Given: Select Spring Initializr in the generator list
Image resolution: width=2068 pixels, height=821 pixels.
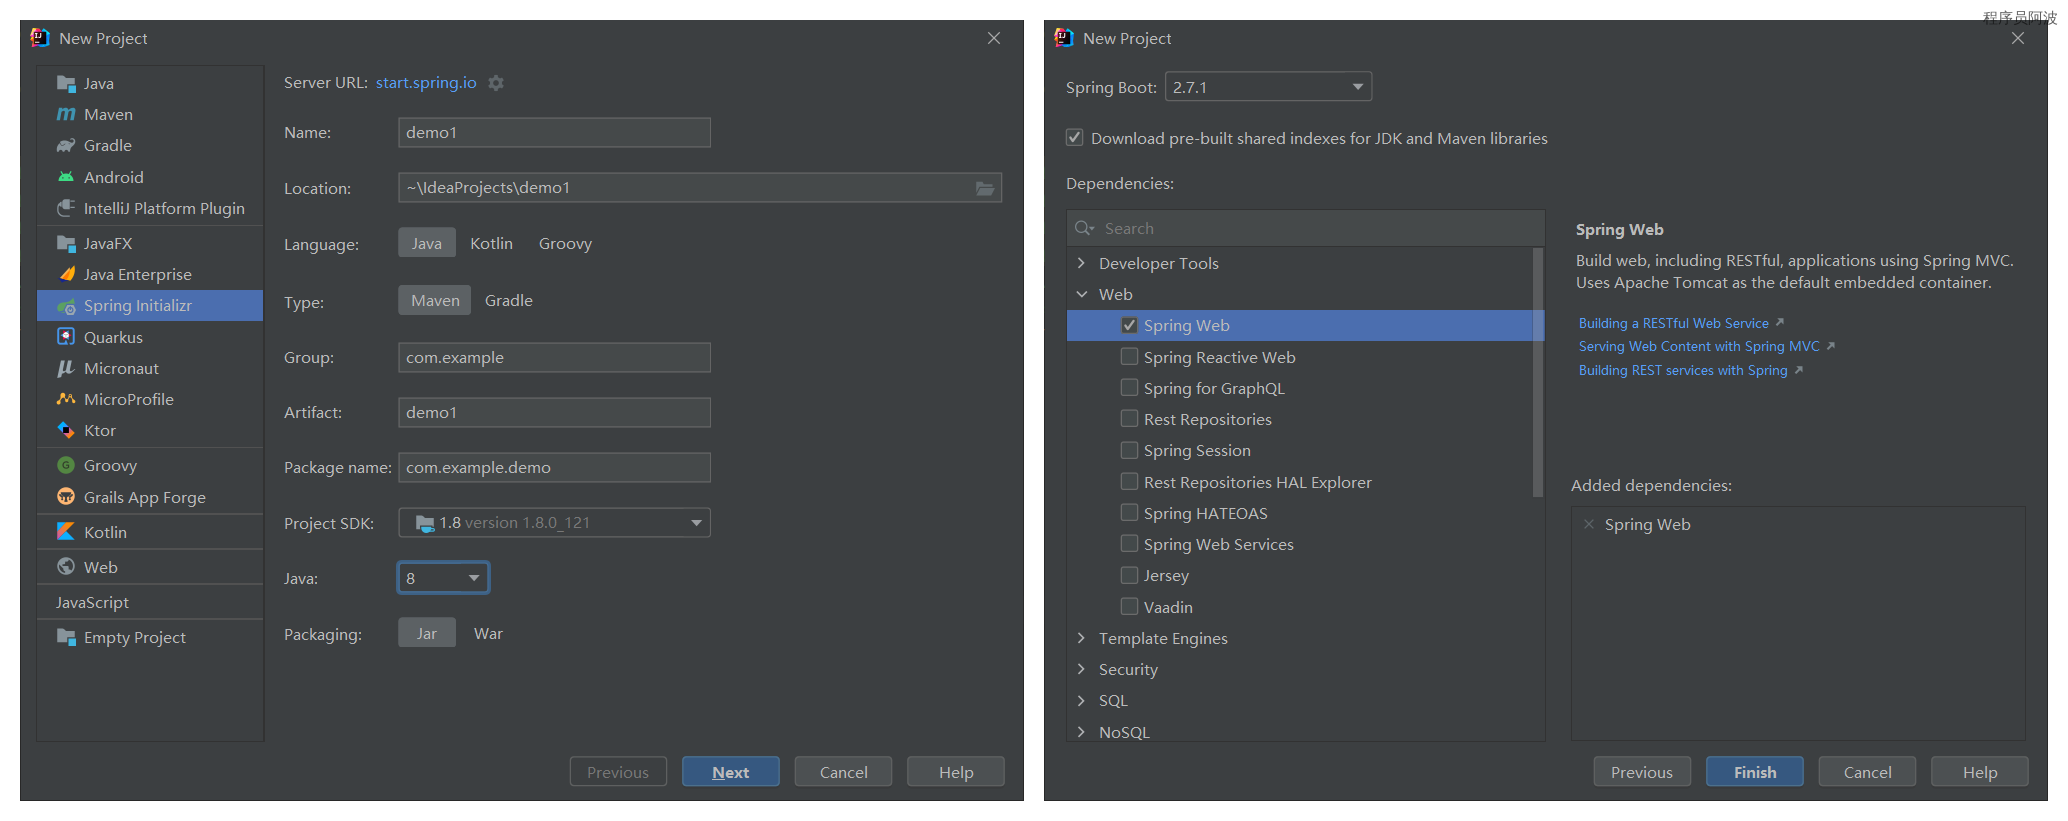Looking at the screenshot, I should 137,306.
